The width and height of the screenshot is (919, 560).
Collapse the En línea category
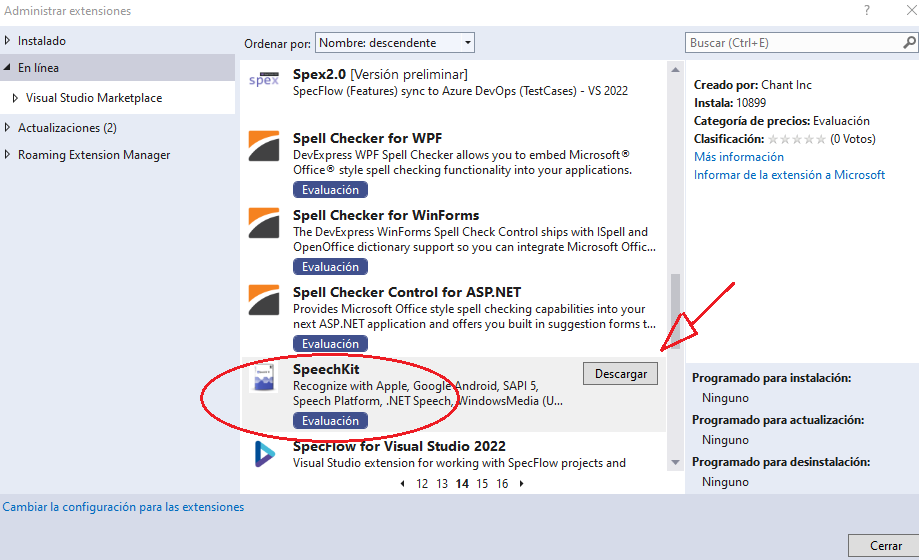[7, 67]
